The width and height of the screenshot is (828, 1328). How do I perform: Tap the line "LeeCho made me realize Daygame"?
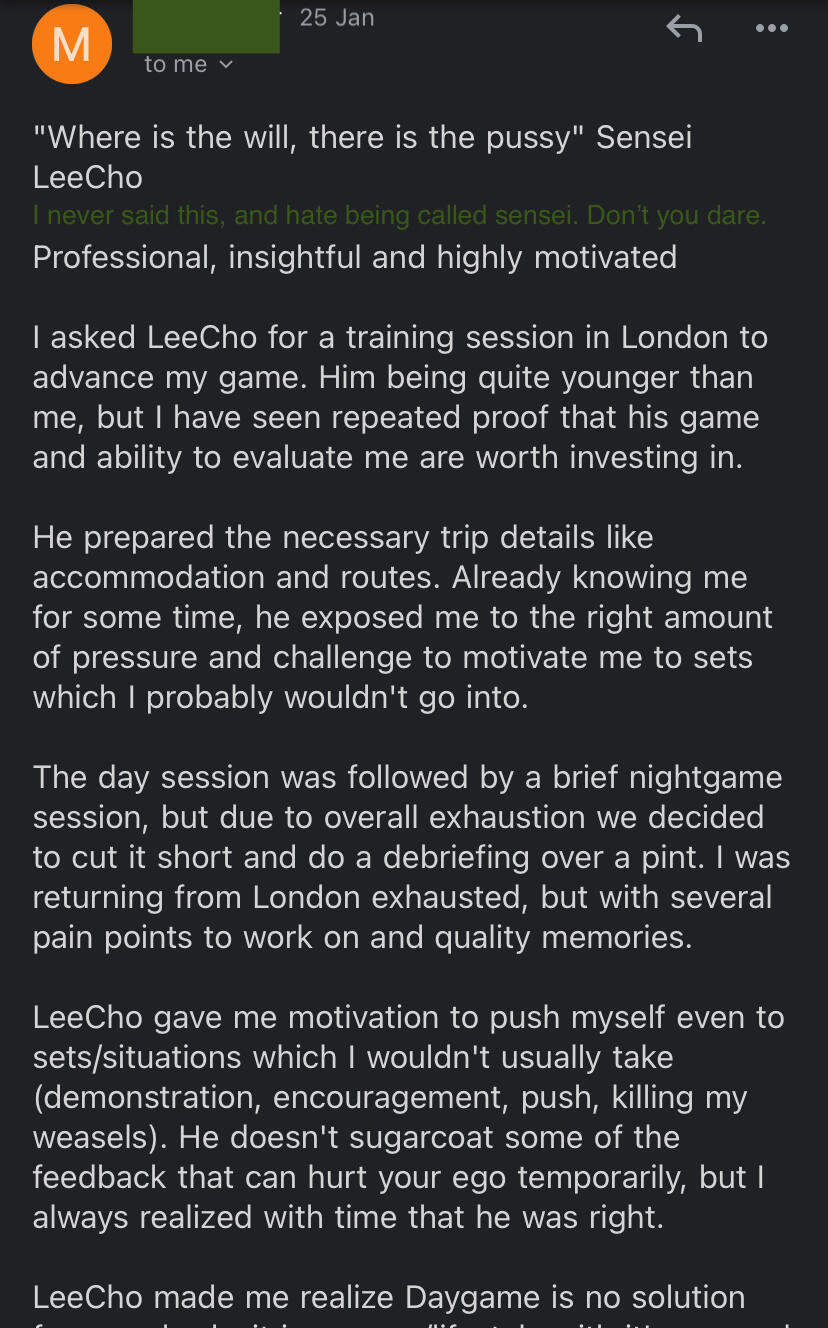[x=389, y=1298]
